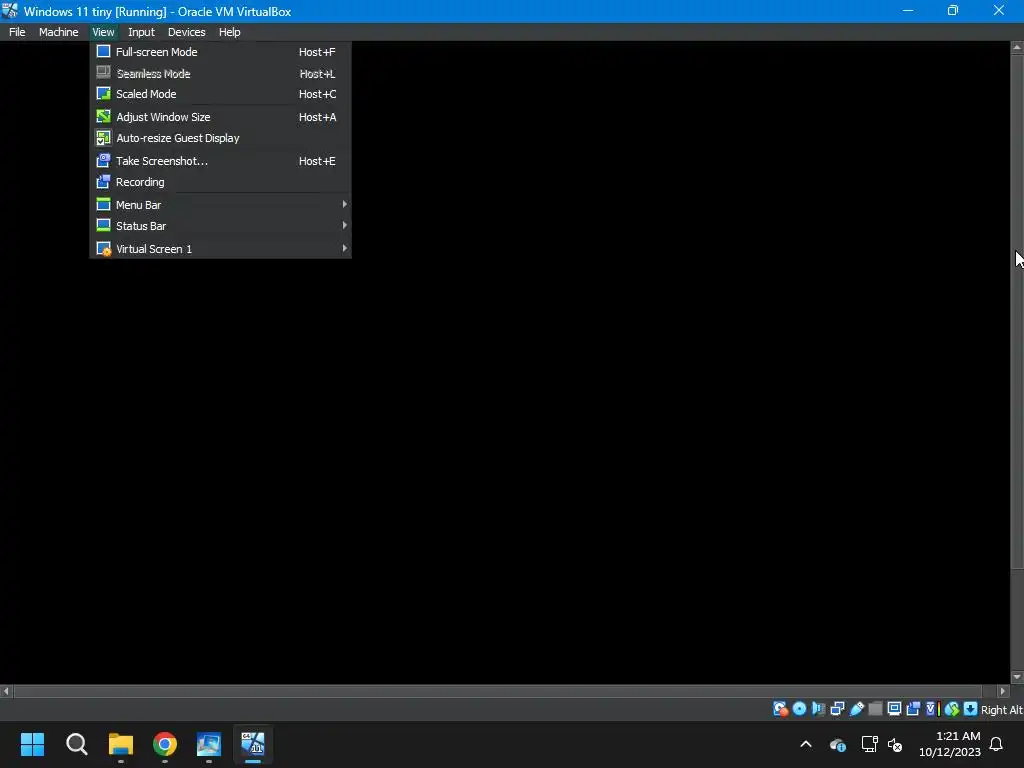The image size is (1024, 768).
Task: Click the mouse integration status icon
Action: pyautogui.click(x=952, y=709)
